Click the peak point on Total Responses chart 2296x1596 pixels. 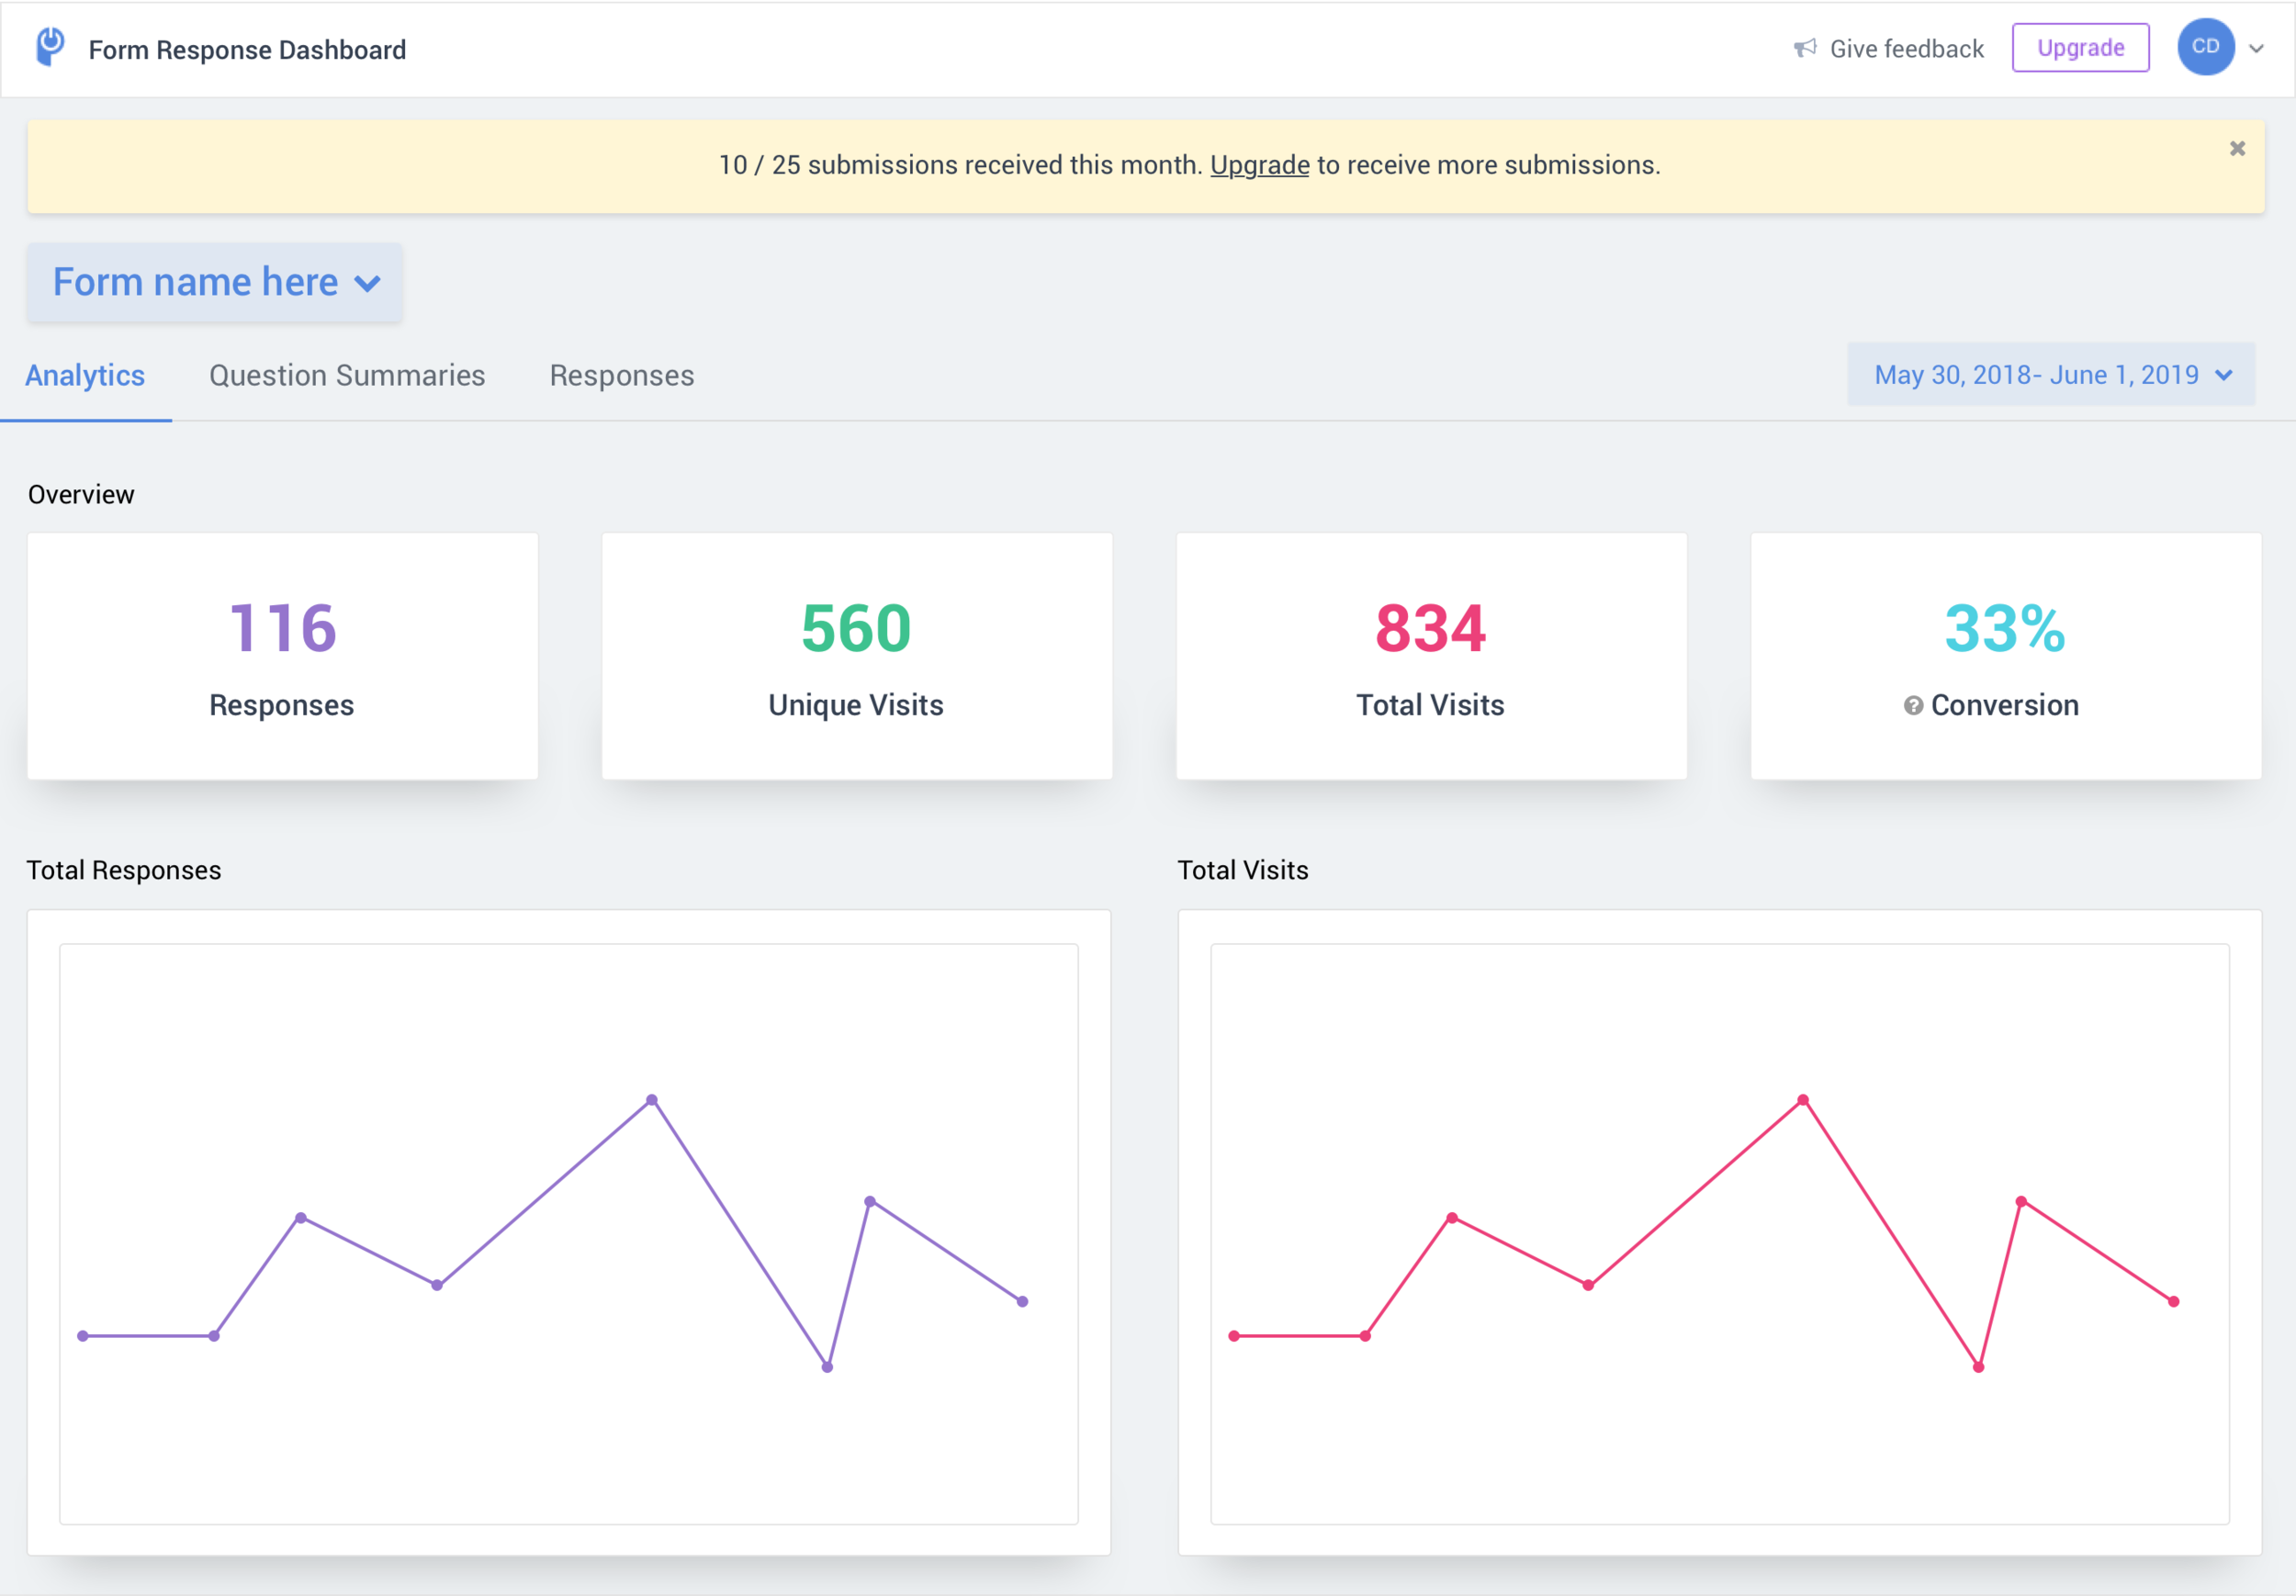coord(652,1100)
